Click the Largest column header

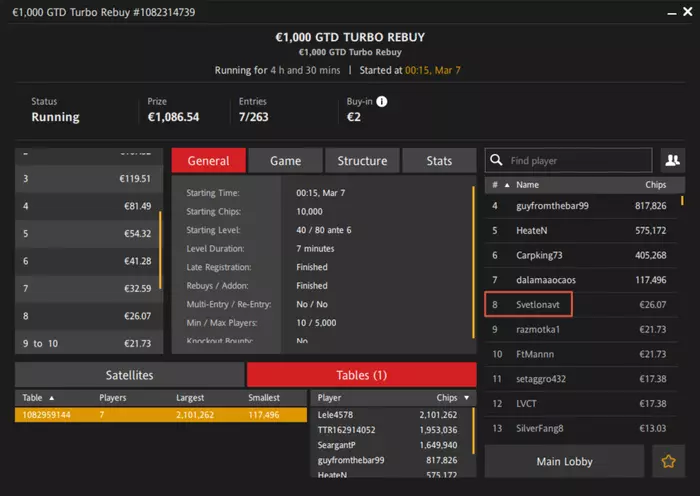click(190, 398)
